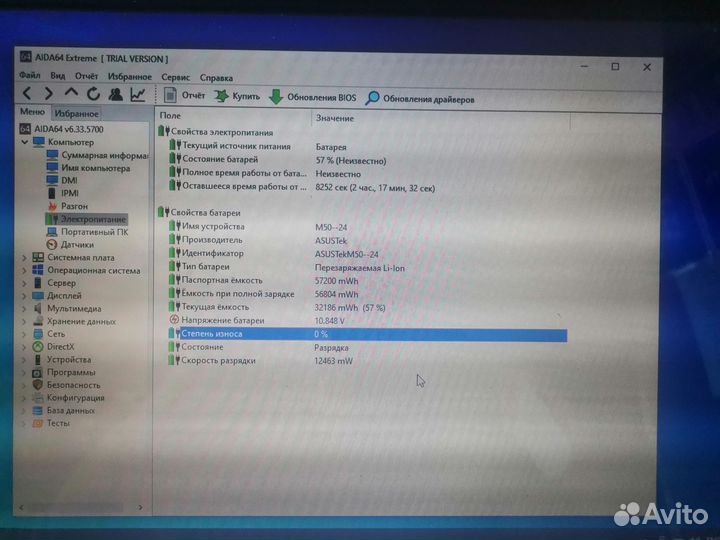This screenshot has height=540, width=720.
Task: Refresh the current page with refresh icon
Action: (x=93, y=94)
